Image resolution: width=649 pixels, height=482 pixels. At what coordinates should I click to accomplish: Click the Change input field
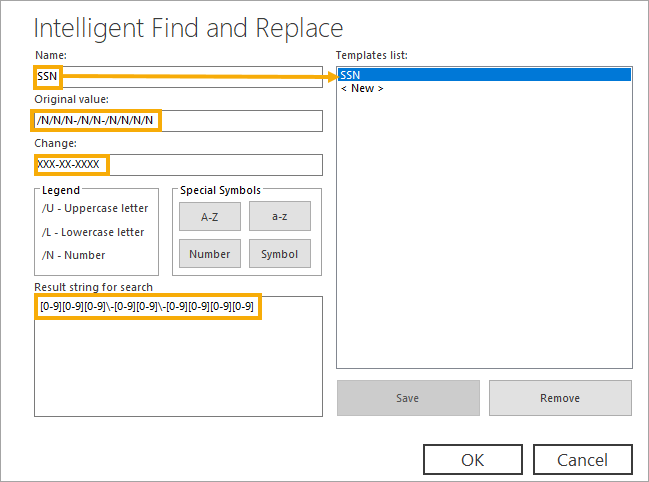[178, 165]
